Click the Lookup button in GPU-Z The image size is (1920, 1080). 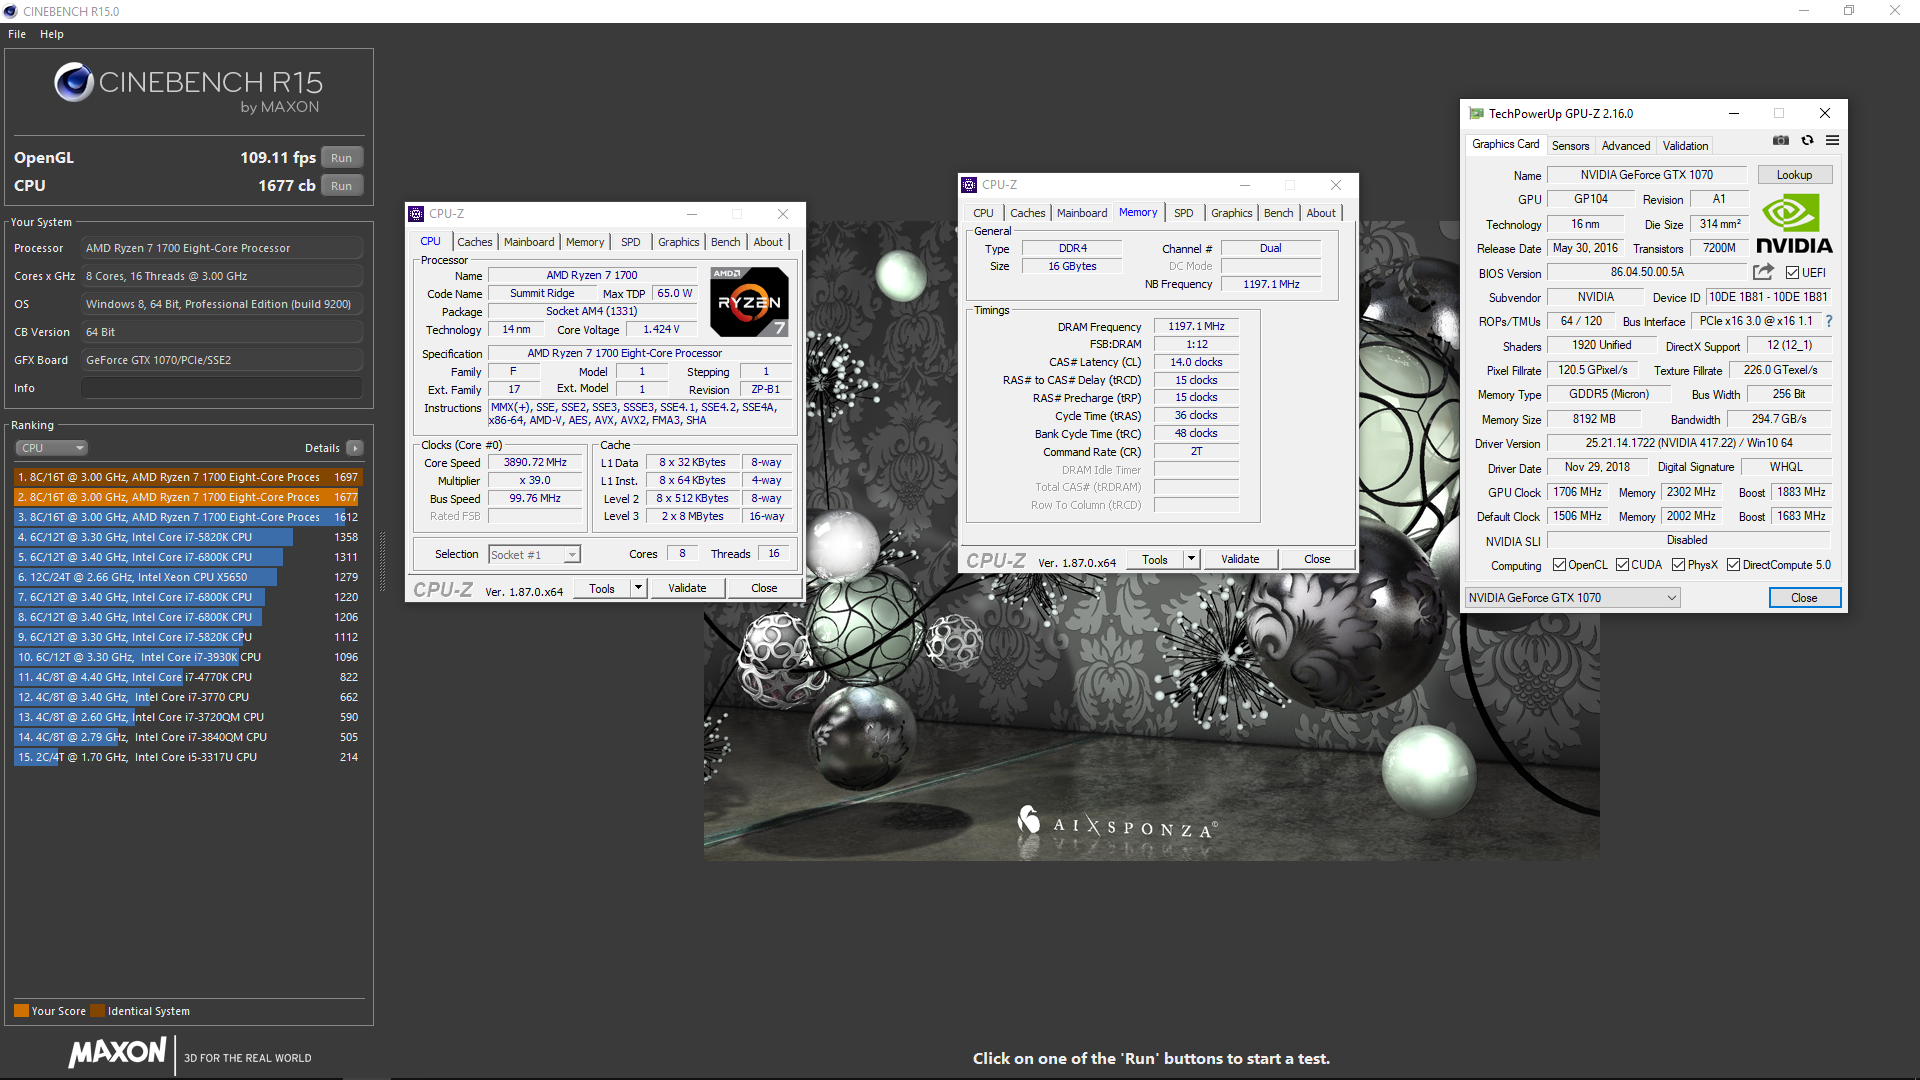tap(1794, 175)
